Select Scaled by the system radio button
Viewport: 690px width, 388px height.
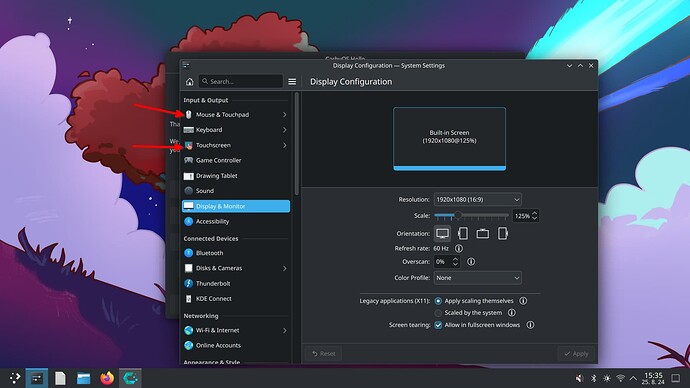pos(438,313)
